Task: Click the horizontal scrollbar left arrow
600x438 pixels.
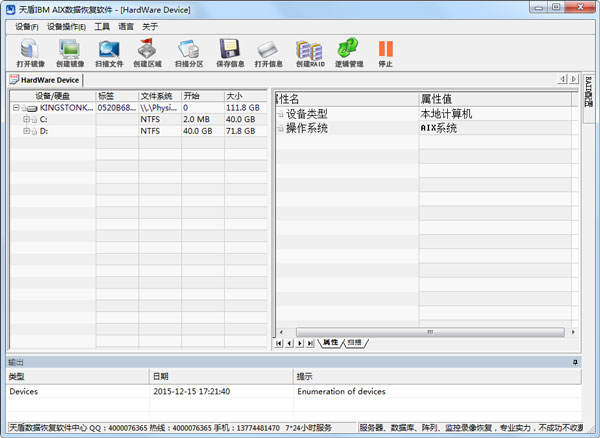Action: [281, 332]
